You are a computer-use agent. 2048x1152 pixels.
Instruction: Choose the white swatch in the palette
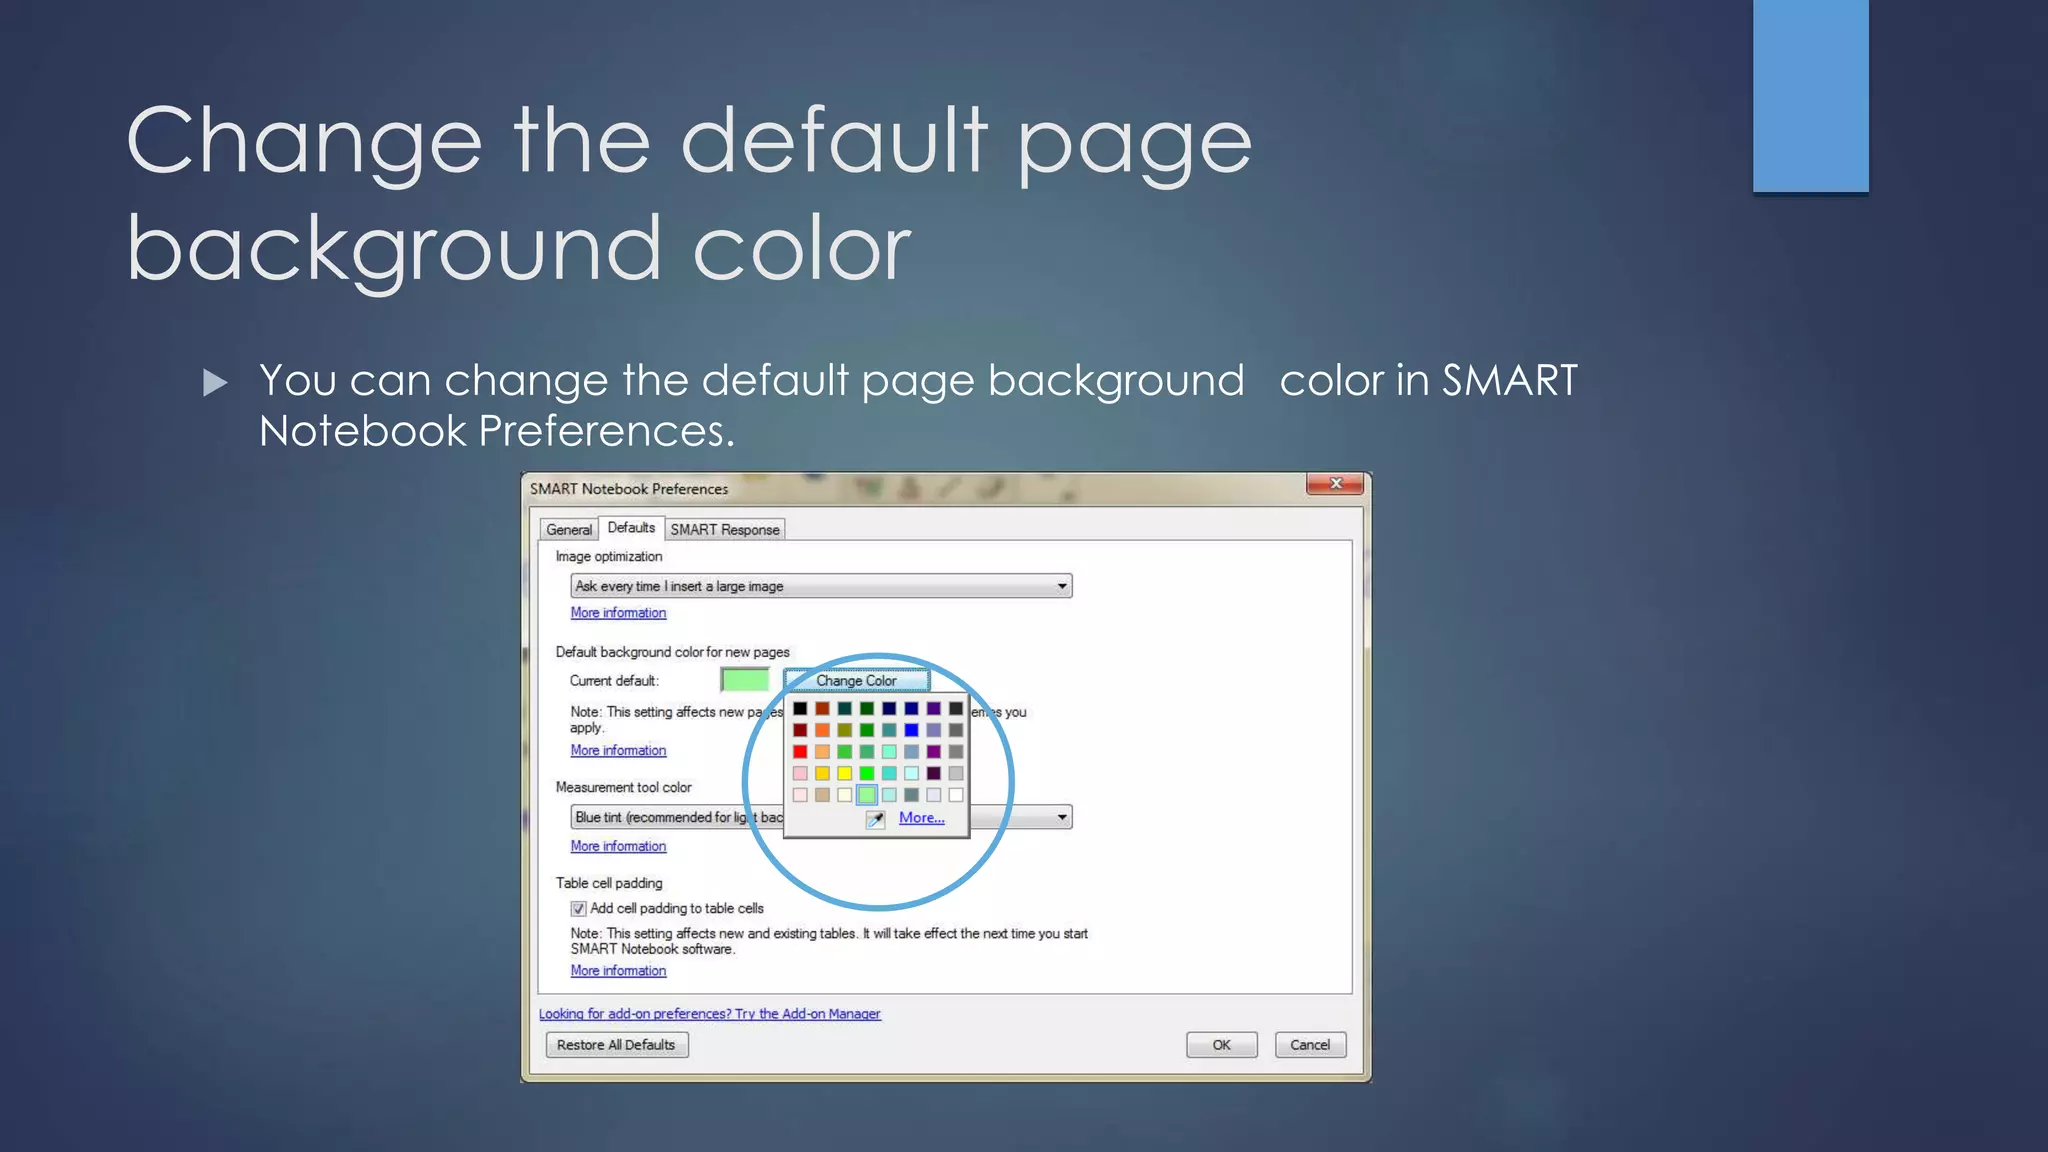[x=956, y=796]
